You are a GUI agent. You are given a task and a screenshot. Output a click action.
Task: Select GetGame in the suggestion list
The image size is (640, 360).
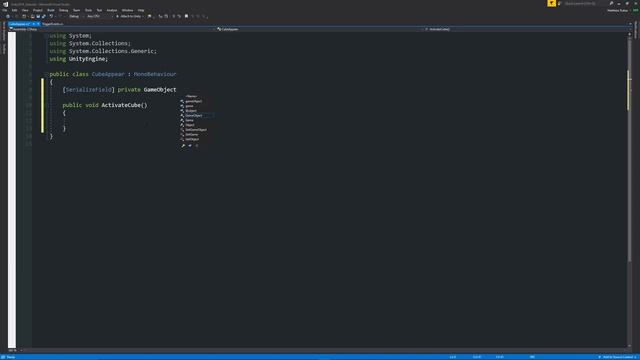pyautogui.click(x=191, y=135)
